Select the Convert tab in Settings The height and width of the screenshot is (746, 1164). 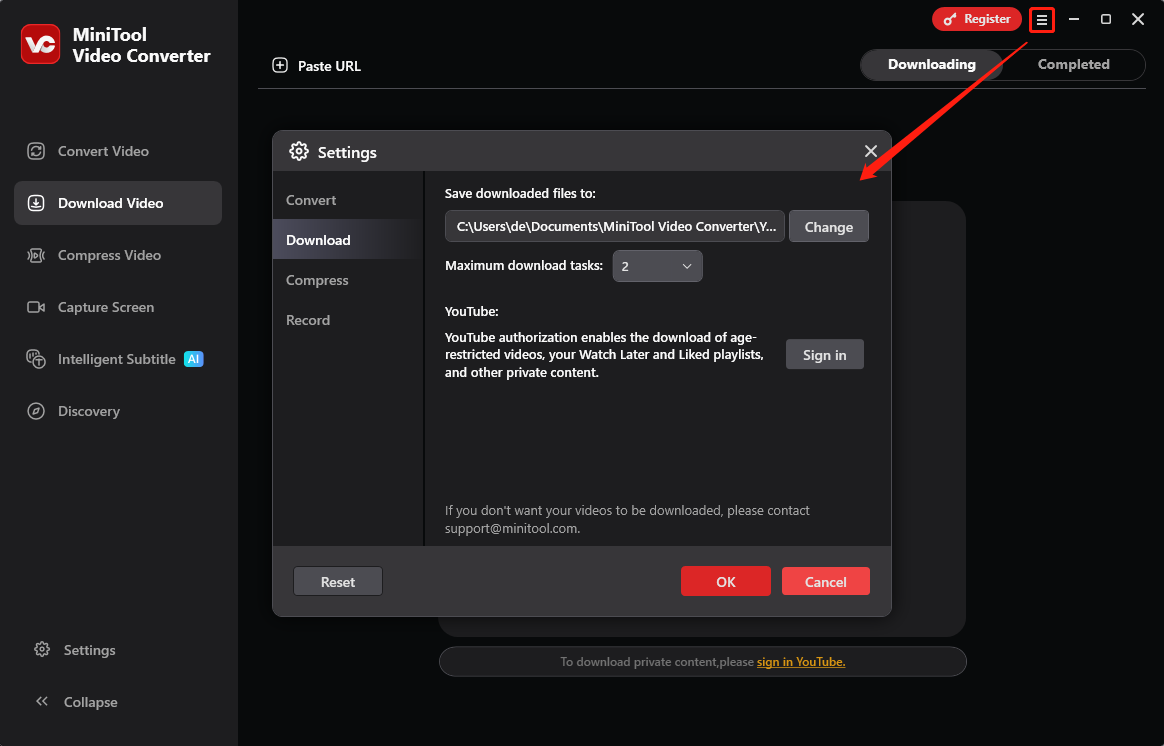pos(348,200)
